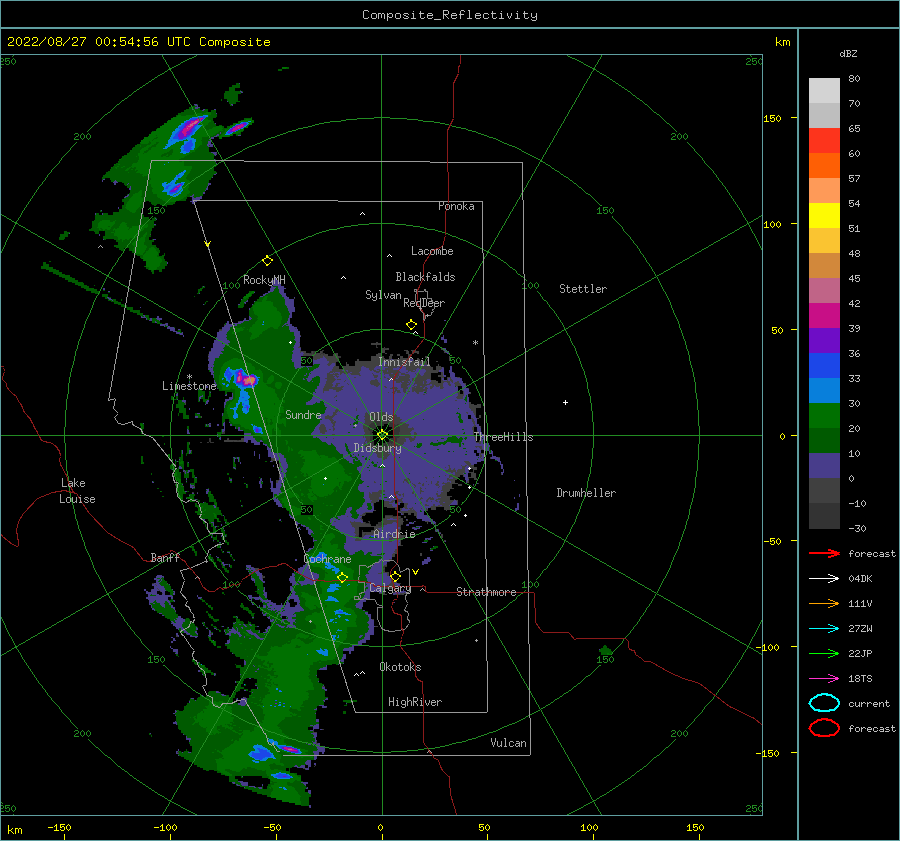Click the ThreeHills city label
Viewport: 900px width, 841px height.
(x=503, y=437)
